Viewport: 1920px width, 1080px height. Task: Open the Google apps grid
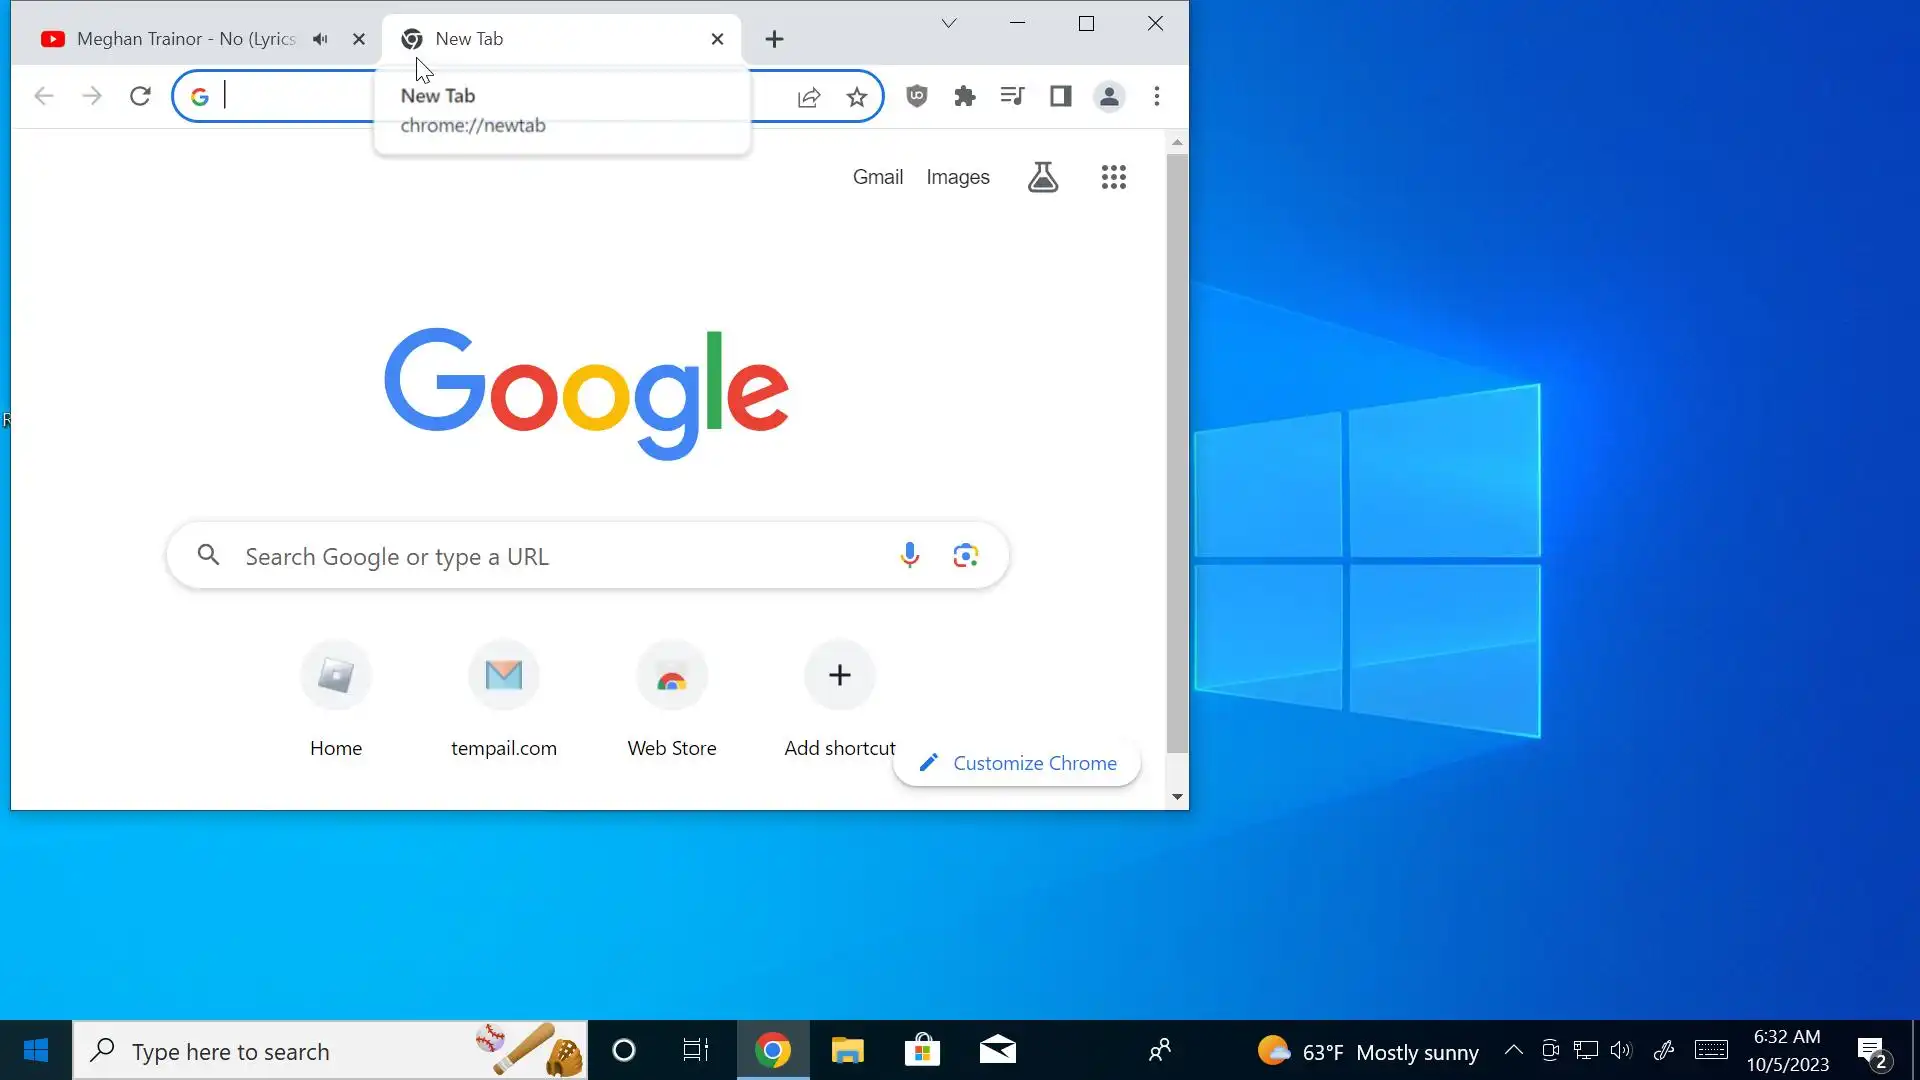(1113, 177)
